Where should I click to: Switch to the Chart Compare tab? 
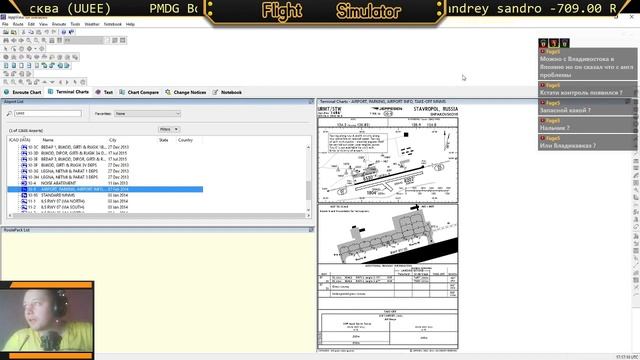pyautogui.click(x=139, y=92)
